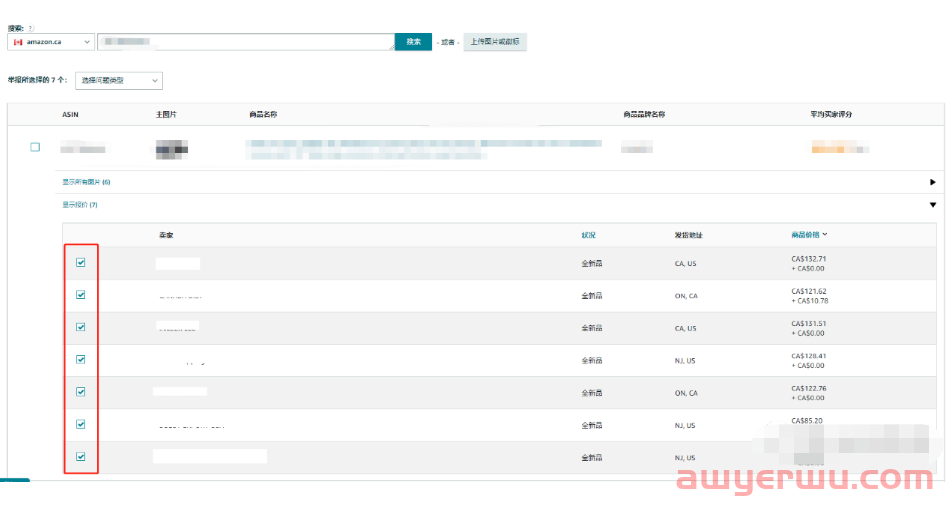Uncheck the seller offer priced CA$131.51

tap(81, 327)
